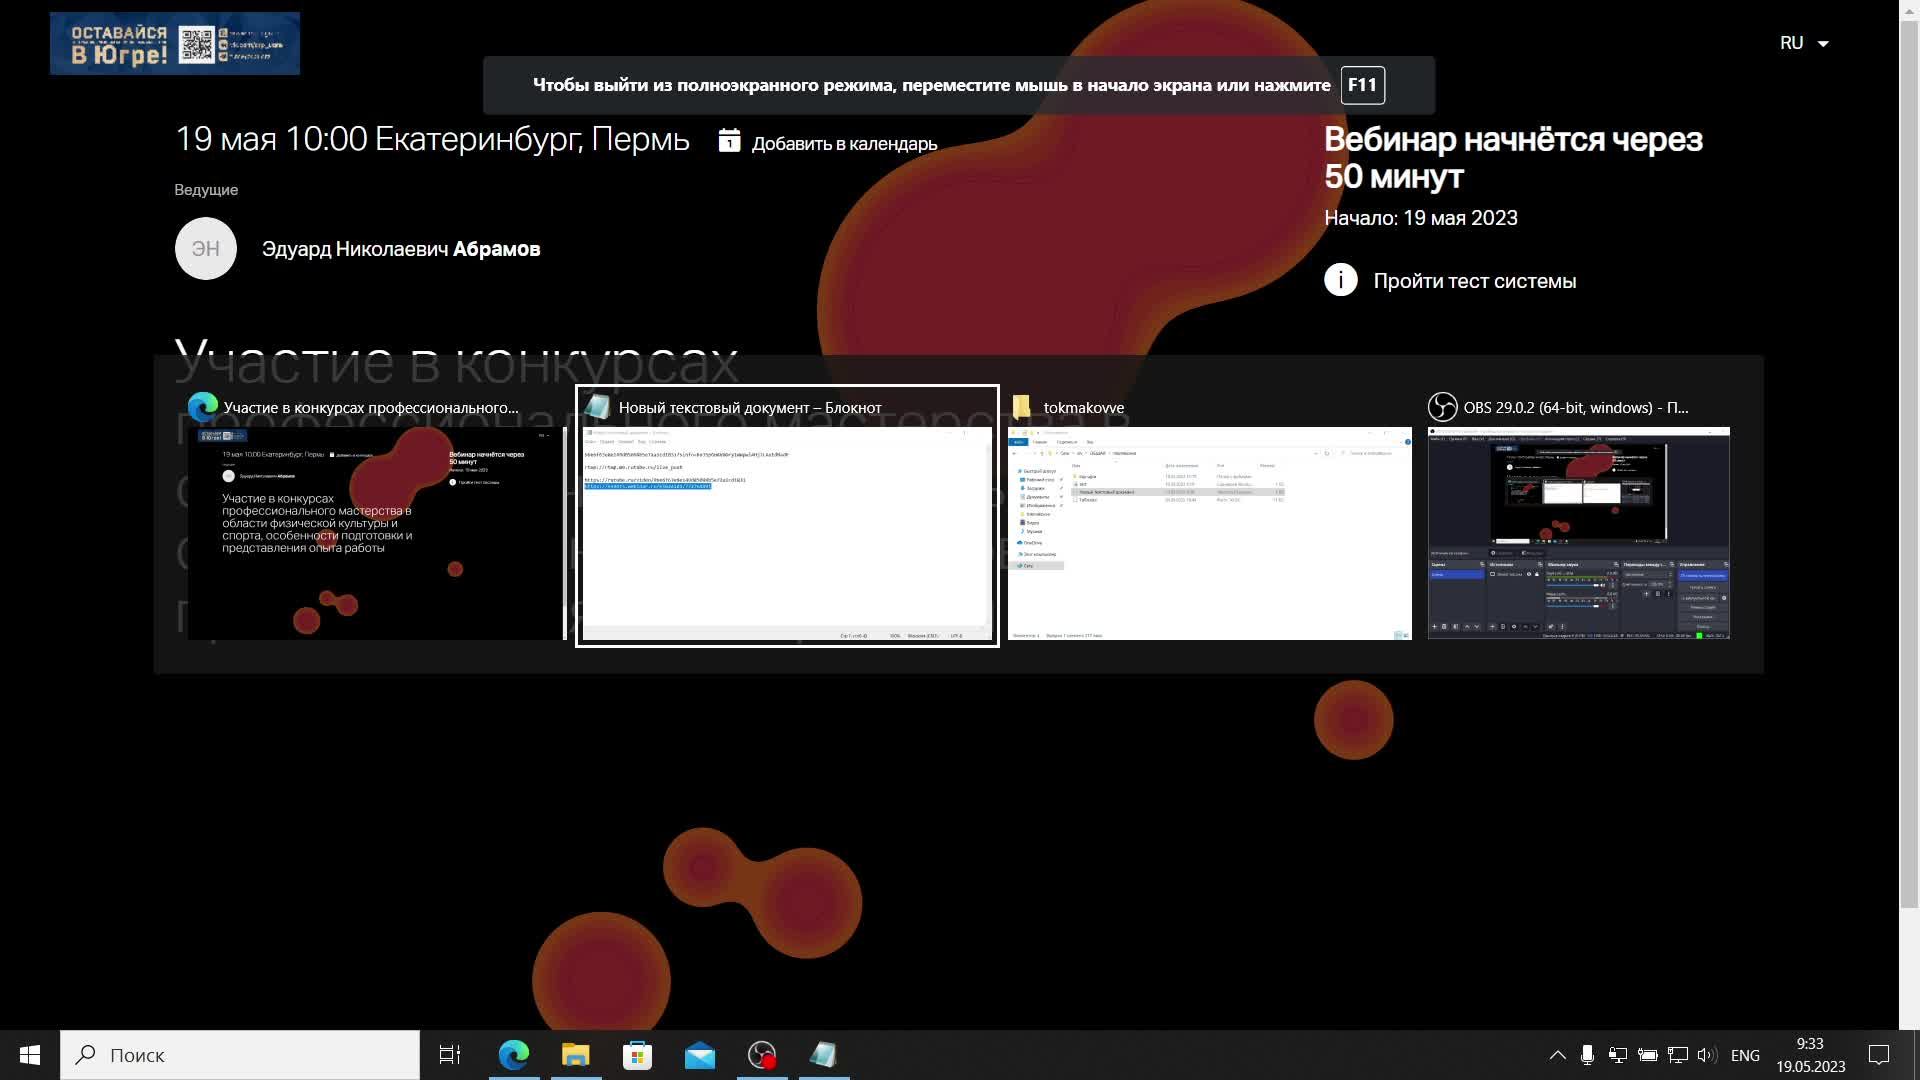
Task: Show hidden system tray icons chevron
Action: [x=1557, y=1055]
